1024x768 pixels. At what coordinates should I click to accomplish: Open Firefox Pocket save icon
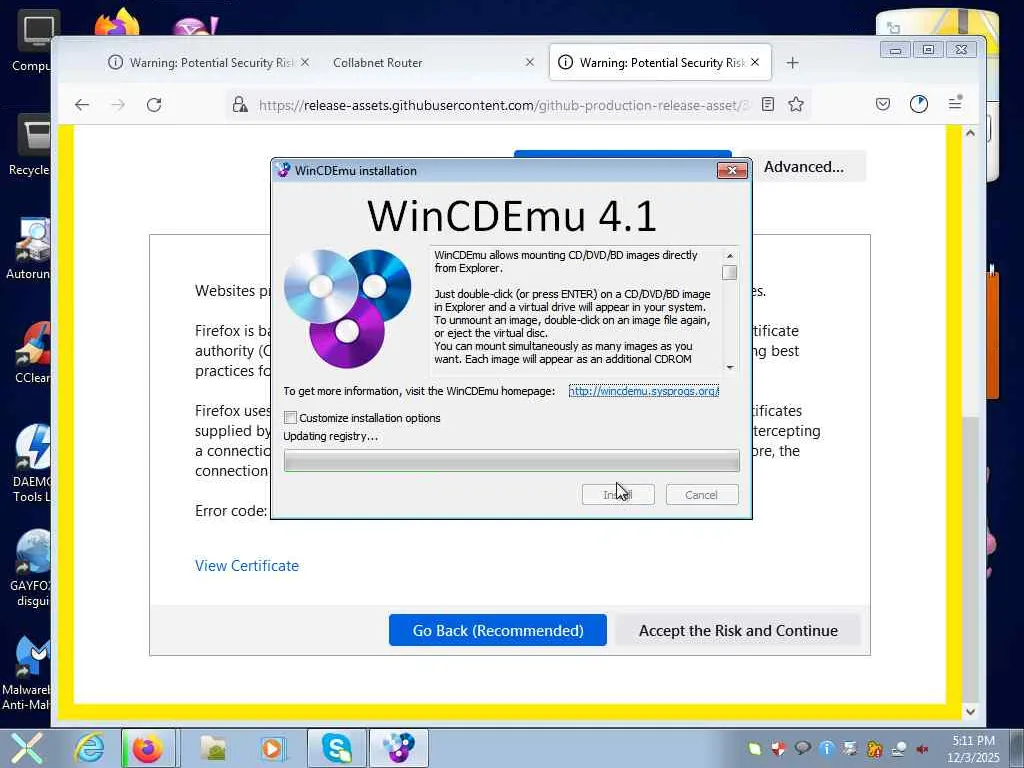(883, 104)
